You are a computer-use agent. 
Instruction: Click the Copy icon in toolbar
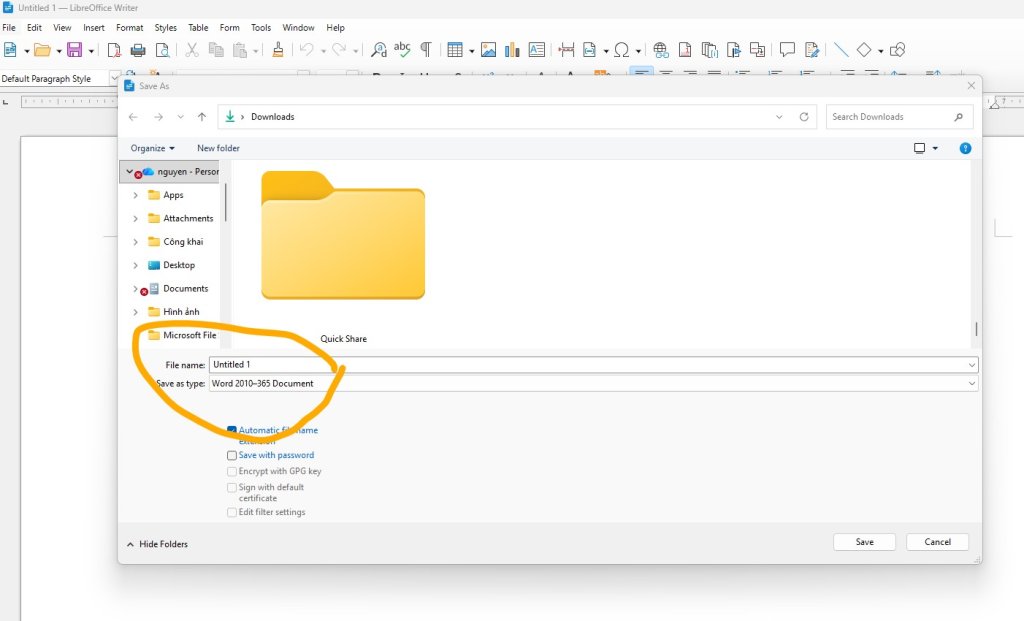[x=216, y=50]
